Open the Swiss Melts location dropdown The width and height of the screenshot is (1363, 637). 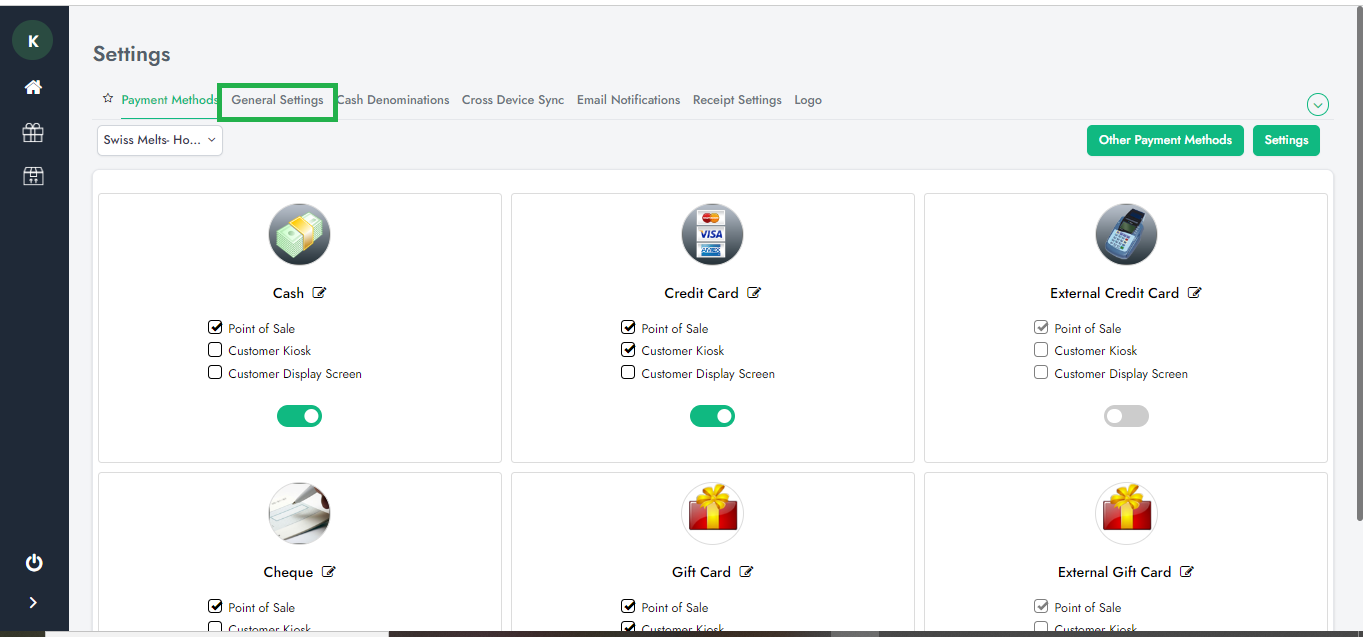(160, 140)
